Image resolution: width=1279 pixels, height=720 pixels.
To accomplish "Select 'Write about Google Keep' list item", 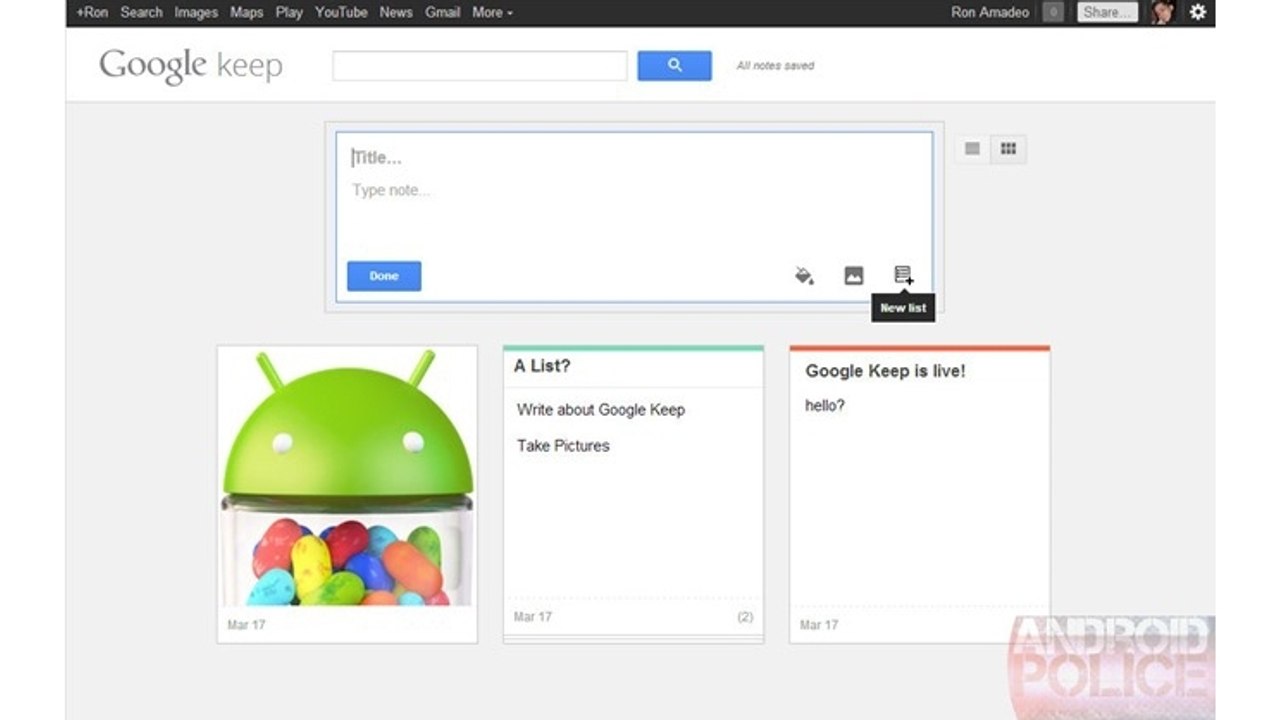I will coord(600,409).
